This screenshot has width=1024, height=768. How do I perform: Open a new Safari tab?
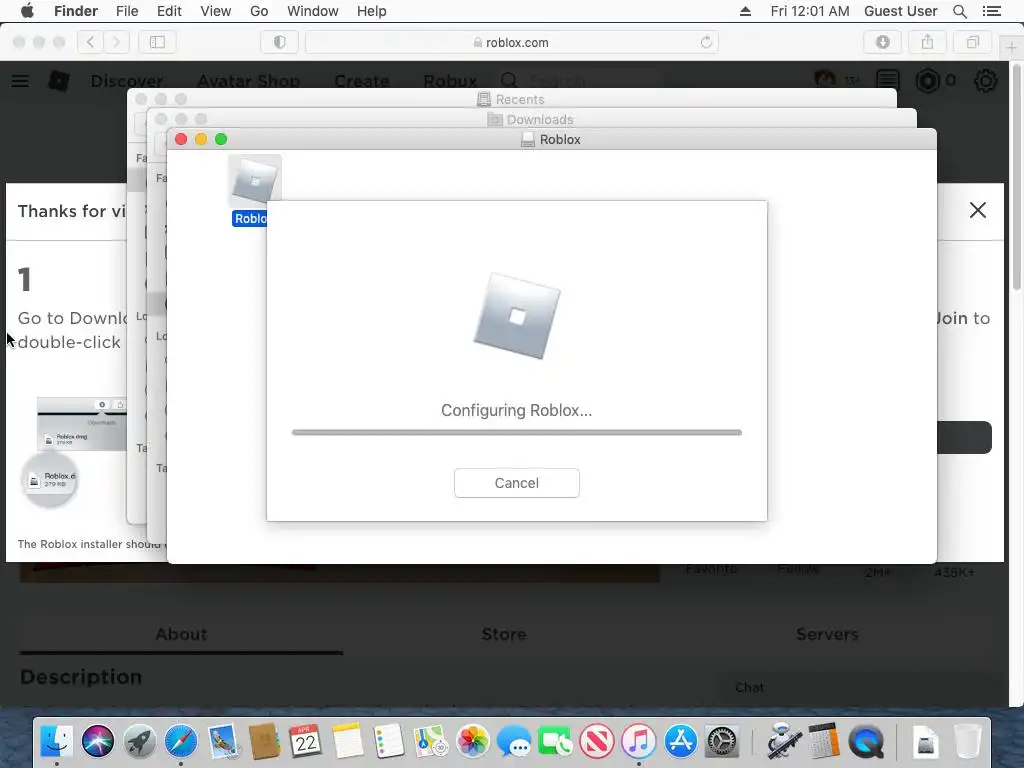[1011, 47]
